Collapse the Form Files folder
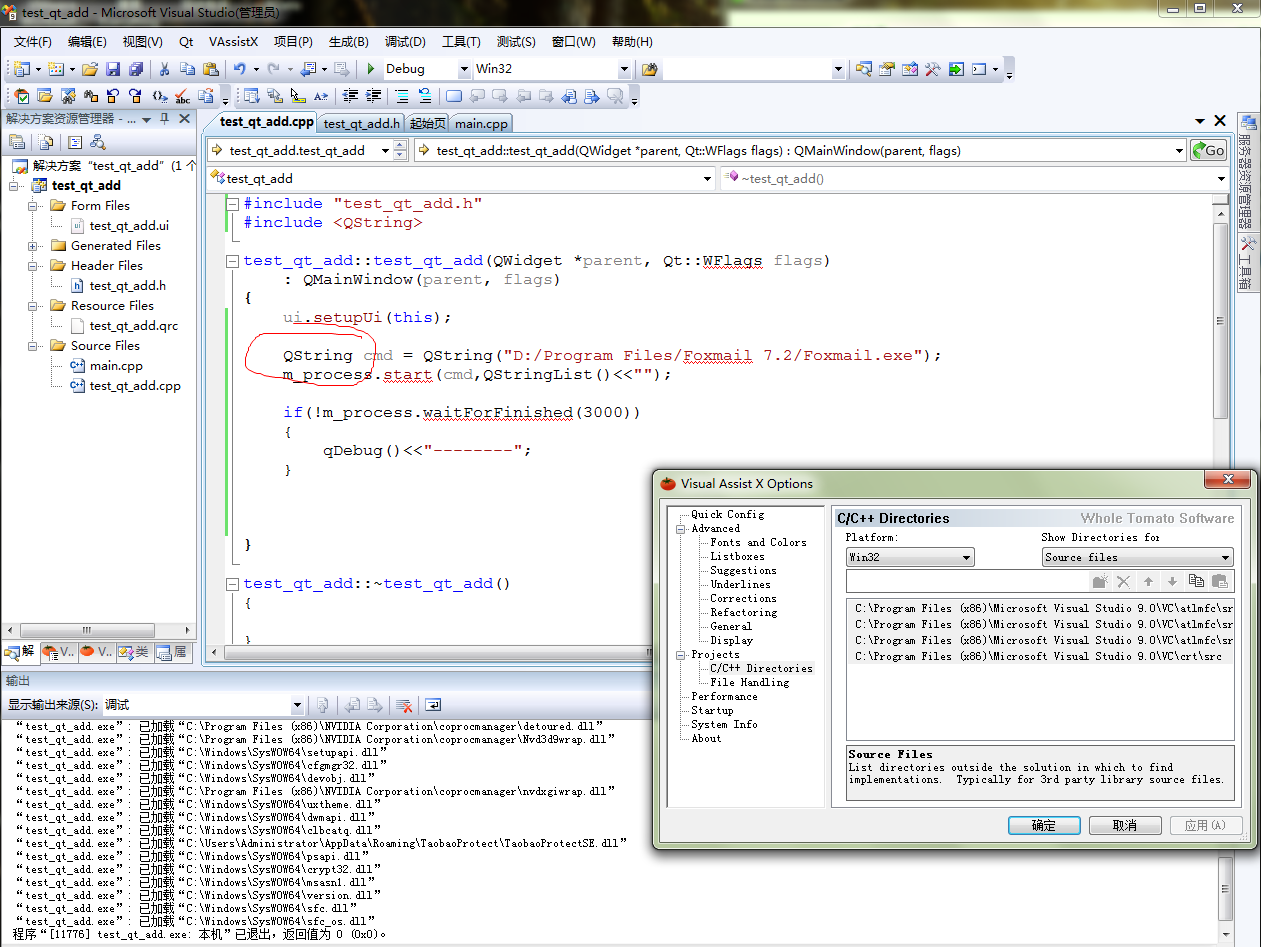Viewport: 1261px width, 947px height. (33, 206)
